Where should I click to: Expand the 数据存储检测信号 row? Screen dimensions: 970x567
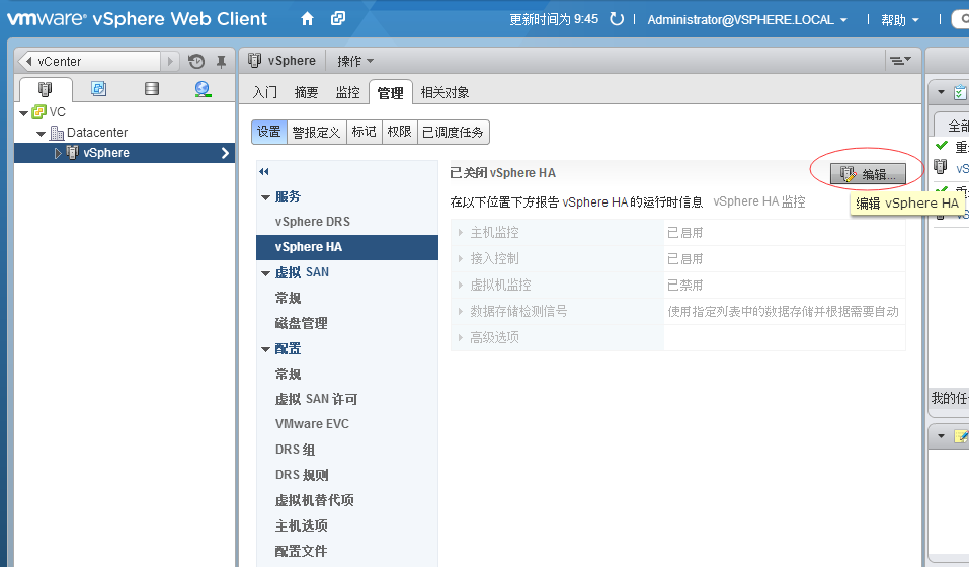(x=461, y=311)
